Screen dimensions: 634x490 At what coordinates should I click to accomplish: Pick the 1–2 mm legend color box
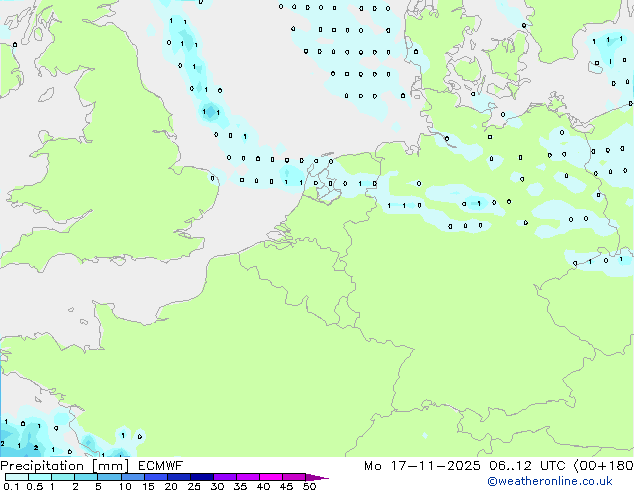[x=63, y=477]
